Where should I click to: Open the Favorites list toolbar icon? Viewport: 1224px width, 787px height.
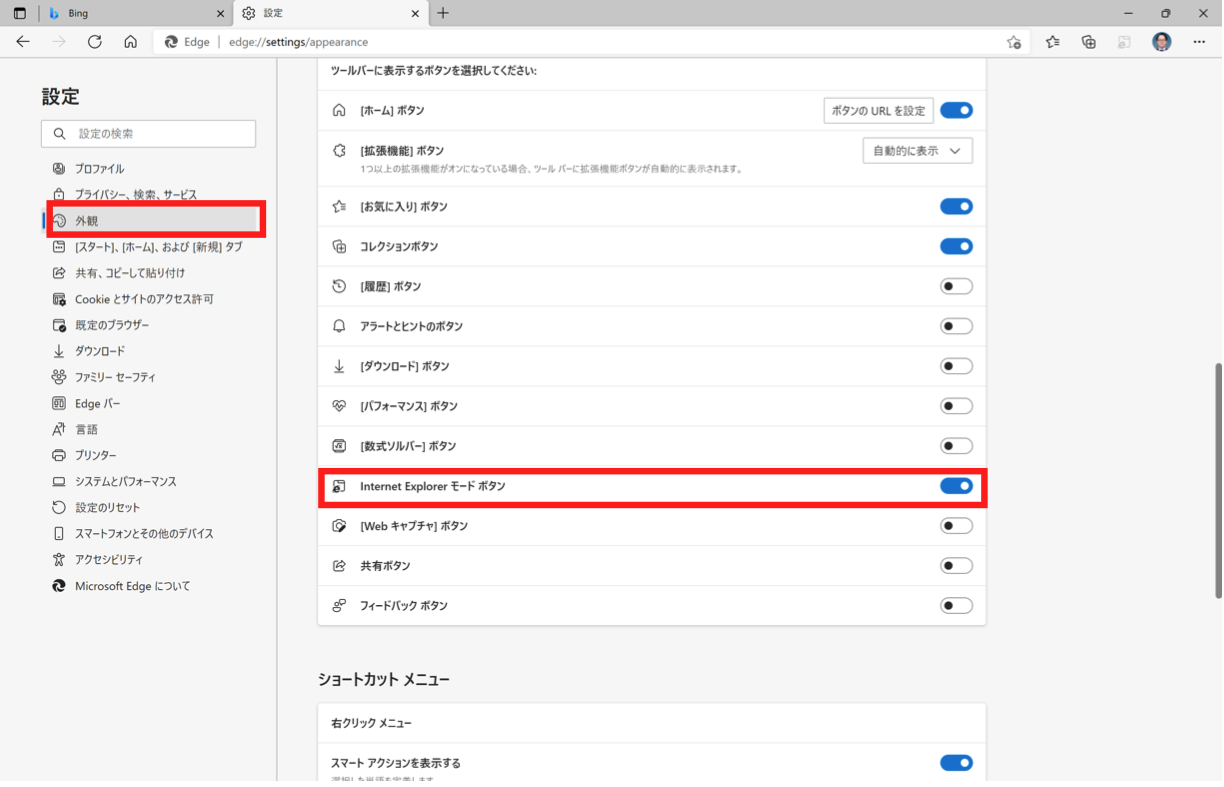[1053, 42]
